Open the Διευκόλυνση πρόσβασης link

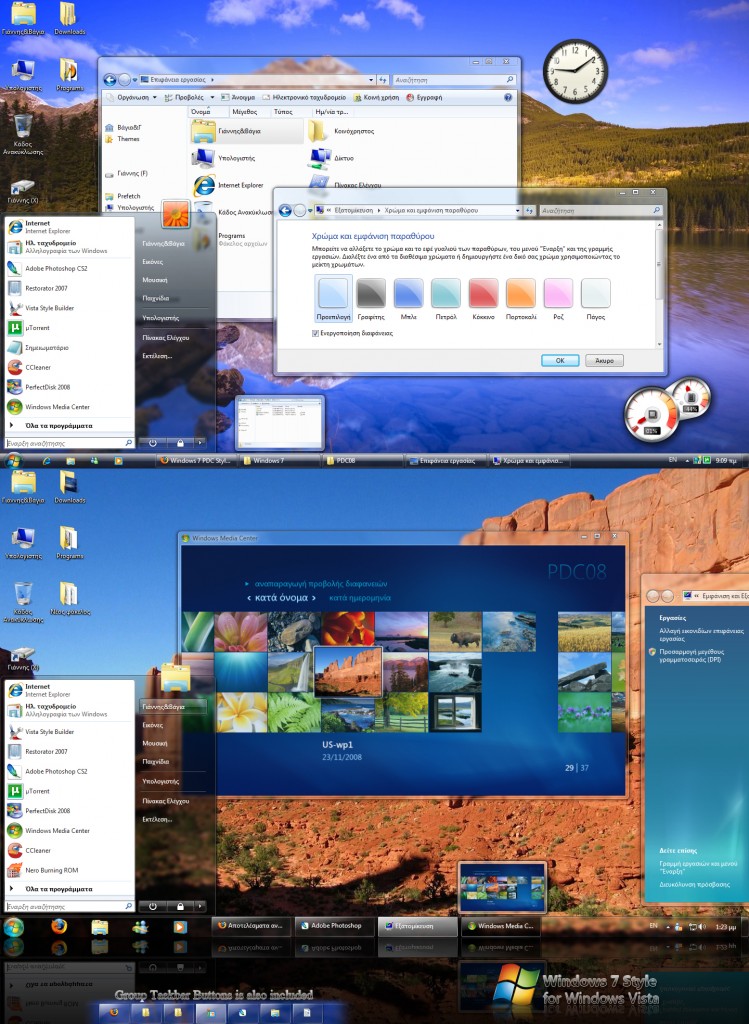coord(694,884)
